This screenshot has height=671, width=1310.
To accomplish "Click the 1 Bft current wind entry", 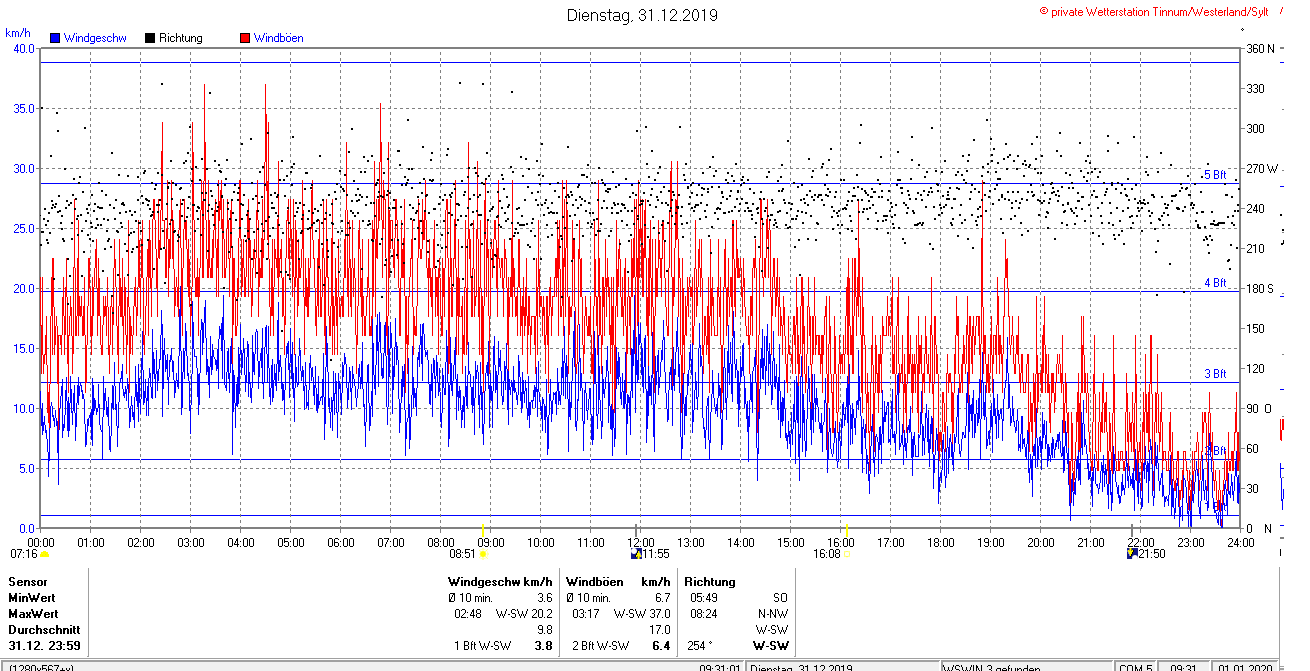I will (483, 646).
